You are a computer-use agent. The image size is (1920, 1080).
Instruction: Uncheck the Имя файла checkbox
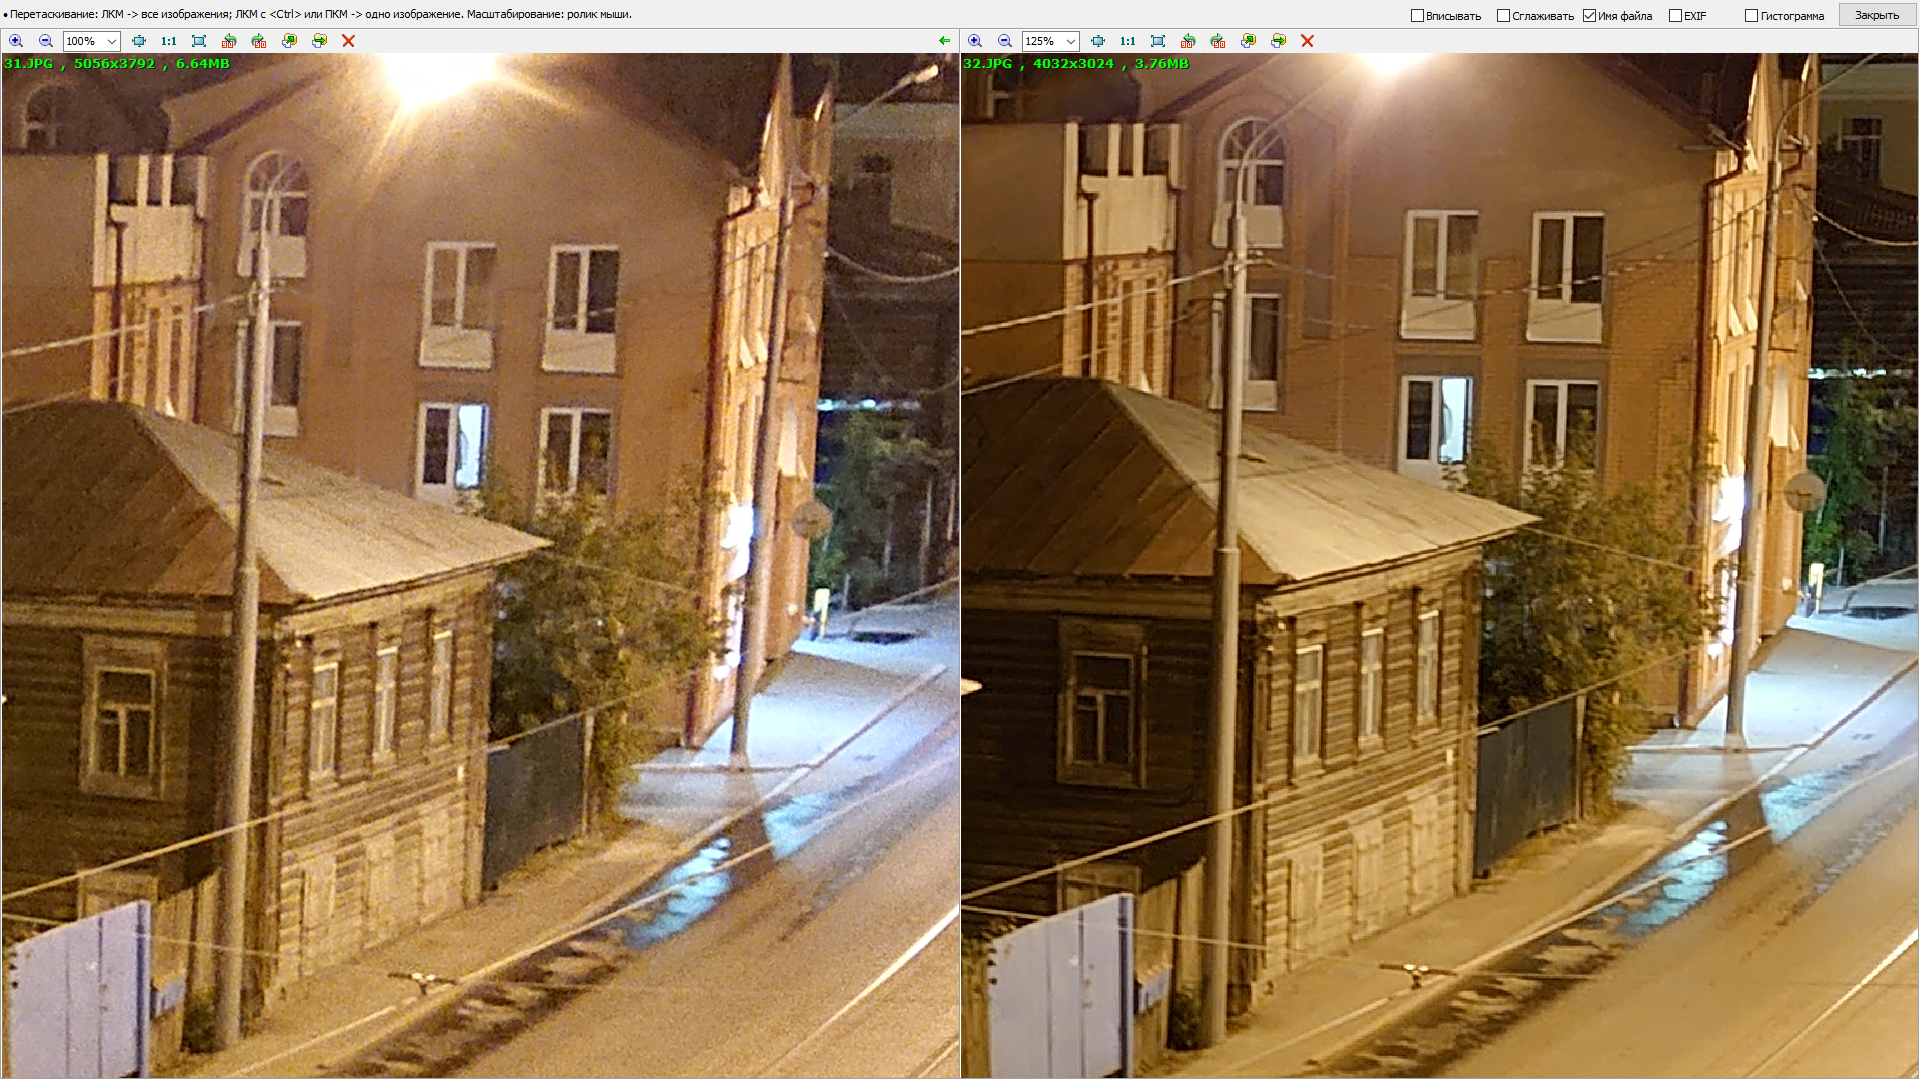[1589, 15]
